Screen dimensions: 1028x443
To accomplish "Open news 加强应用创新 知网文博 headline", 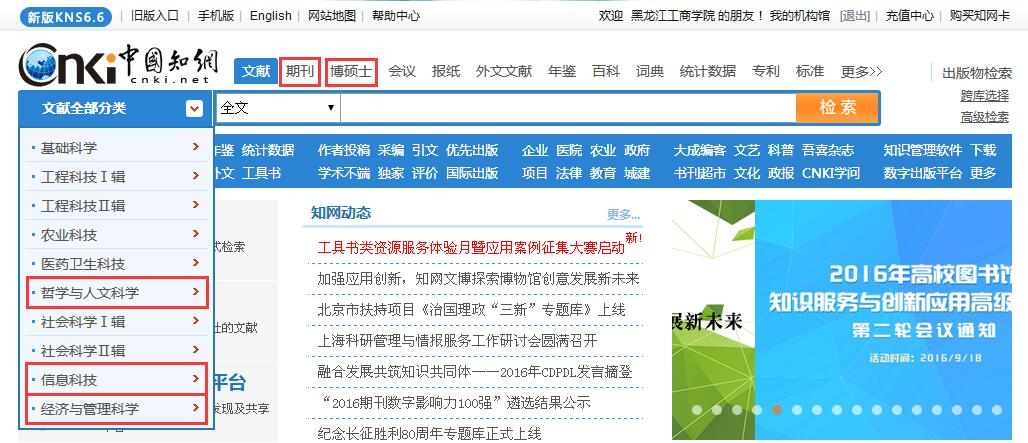I will pyautogui.click(x=478, y=279).
